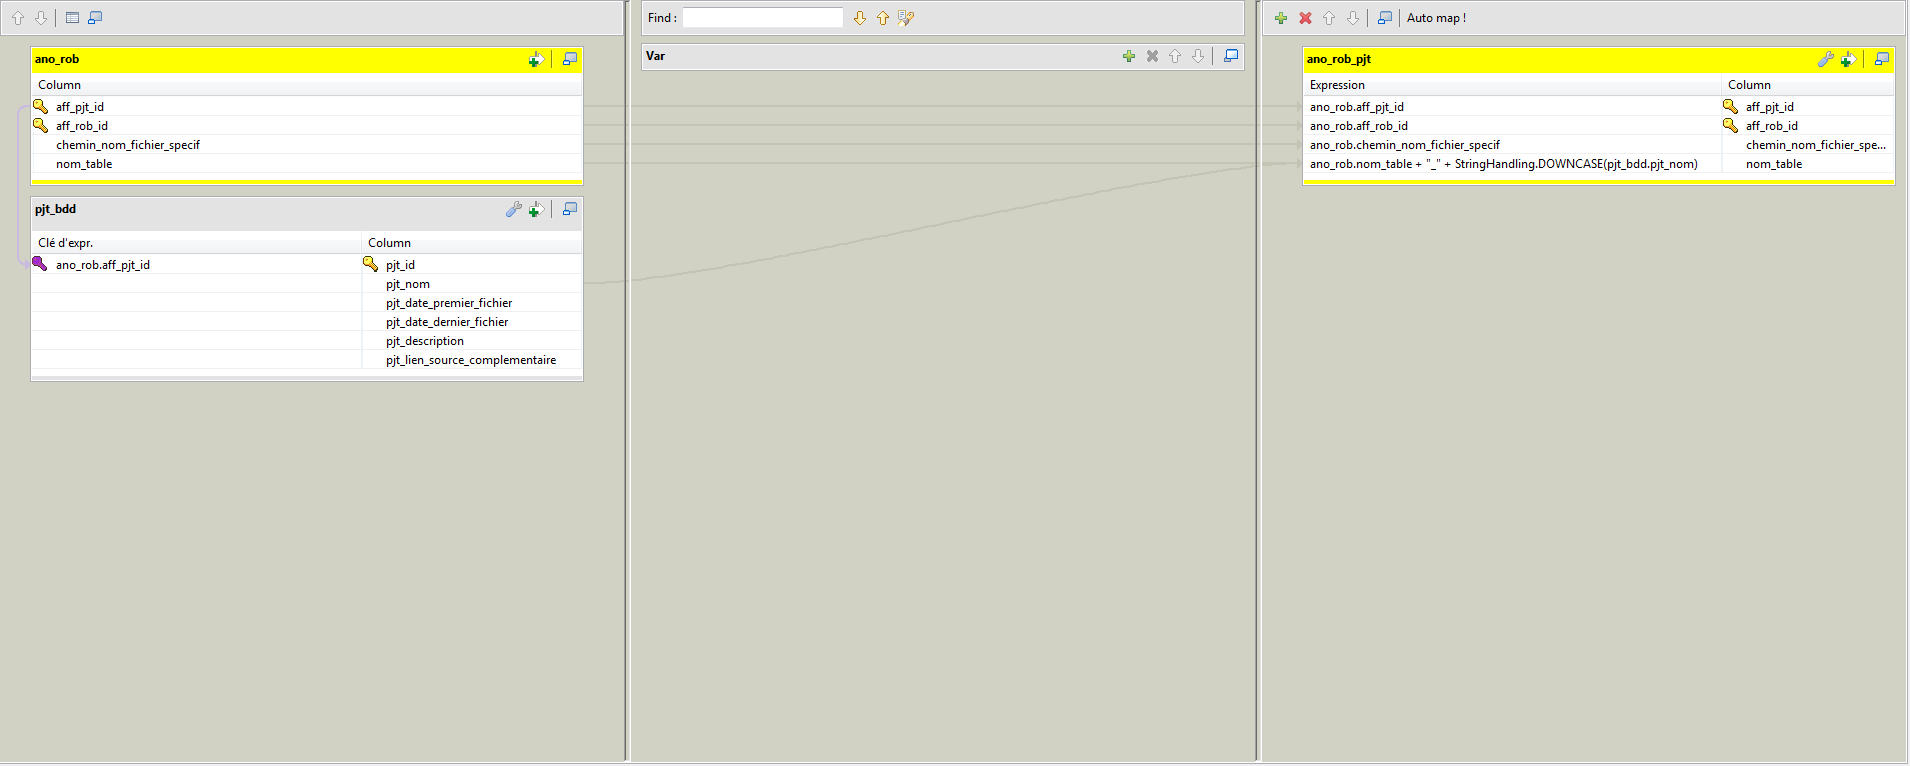Minimize the ano_rob_pjt output table
Viewport: 1910px width, 766px height.
coord(1882,59)
